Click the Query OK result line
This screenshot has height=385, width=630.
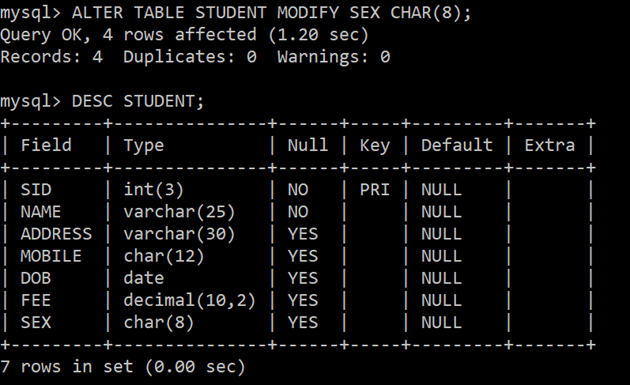click(x=184, y=35)
